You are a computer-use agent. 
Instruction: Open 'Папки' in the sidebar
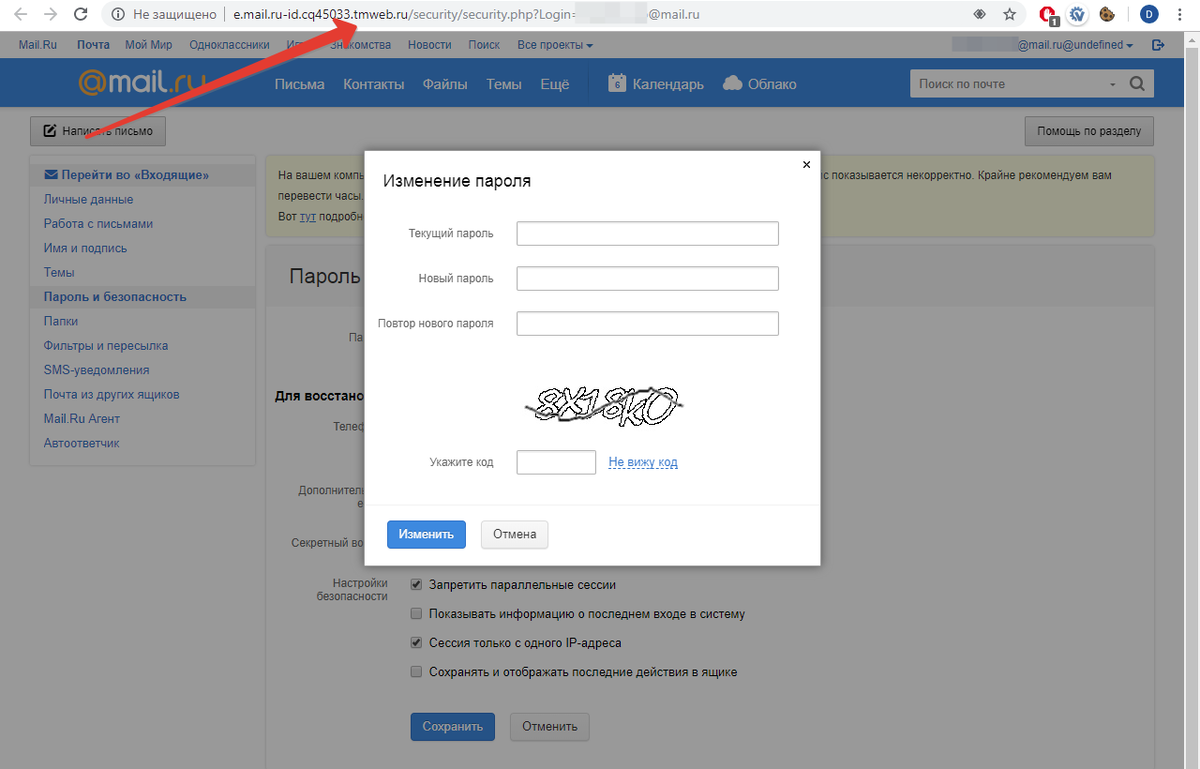click(61, 321)
